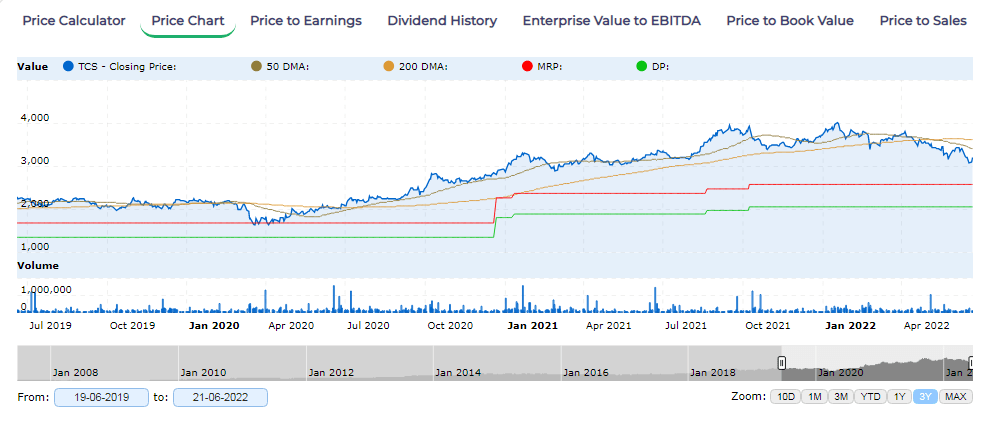Click the From date field

coord(101,398)
